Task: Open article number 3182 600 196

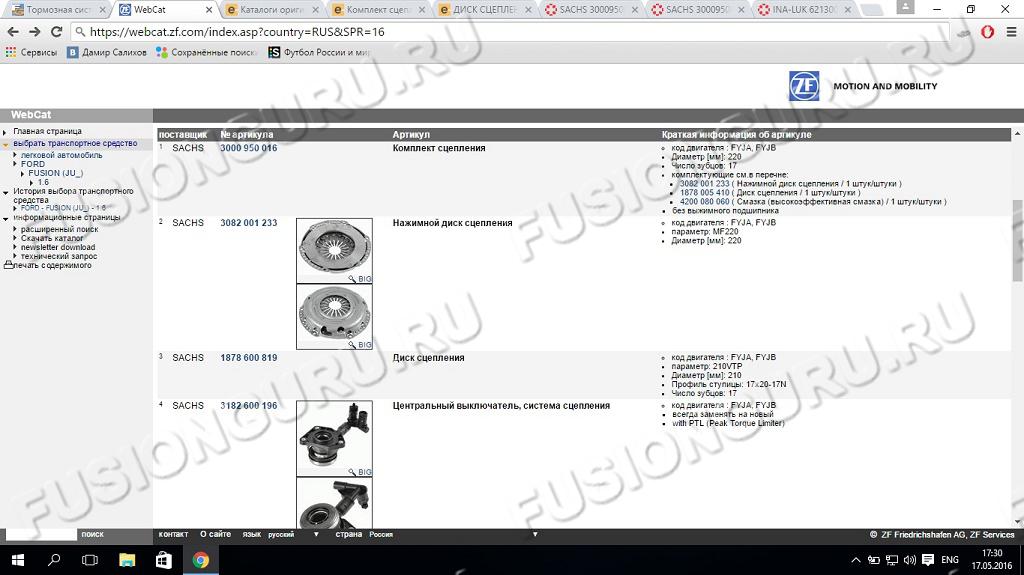Action: tap(248, 406)
